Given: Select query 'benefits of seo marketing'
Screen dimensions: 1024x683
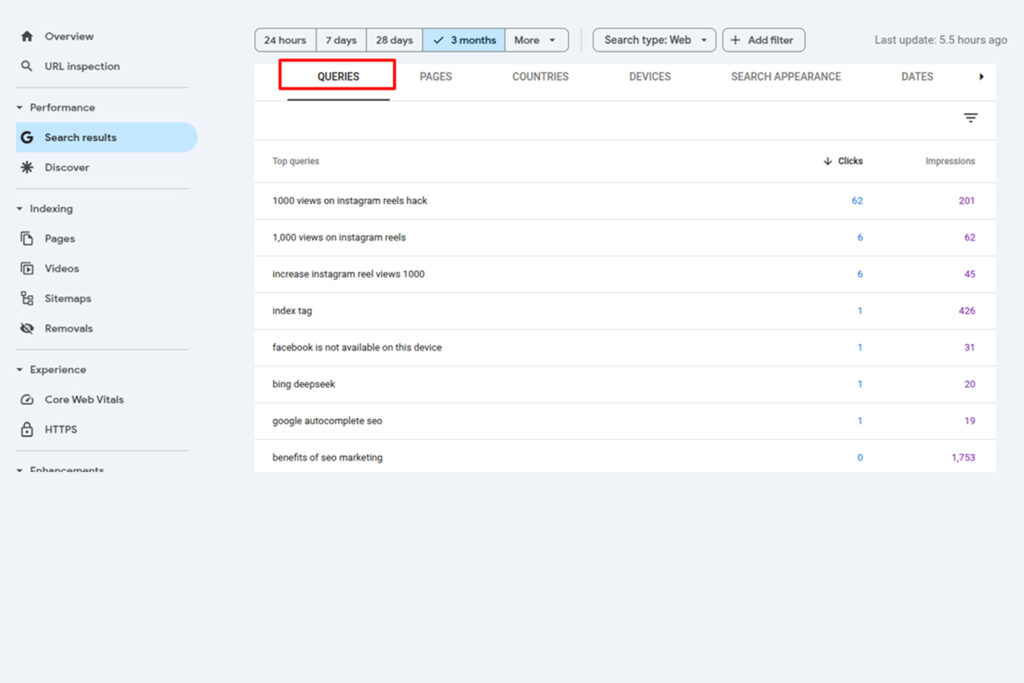Looking at the screenshot, I should pyautogui.click(x=327, y=457).
